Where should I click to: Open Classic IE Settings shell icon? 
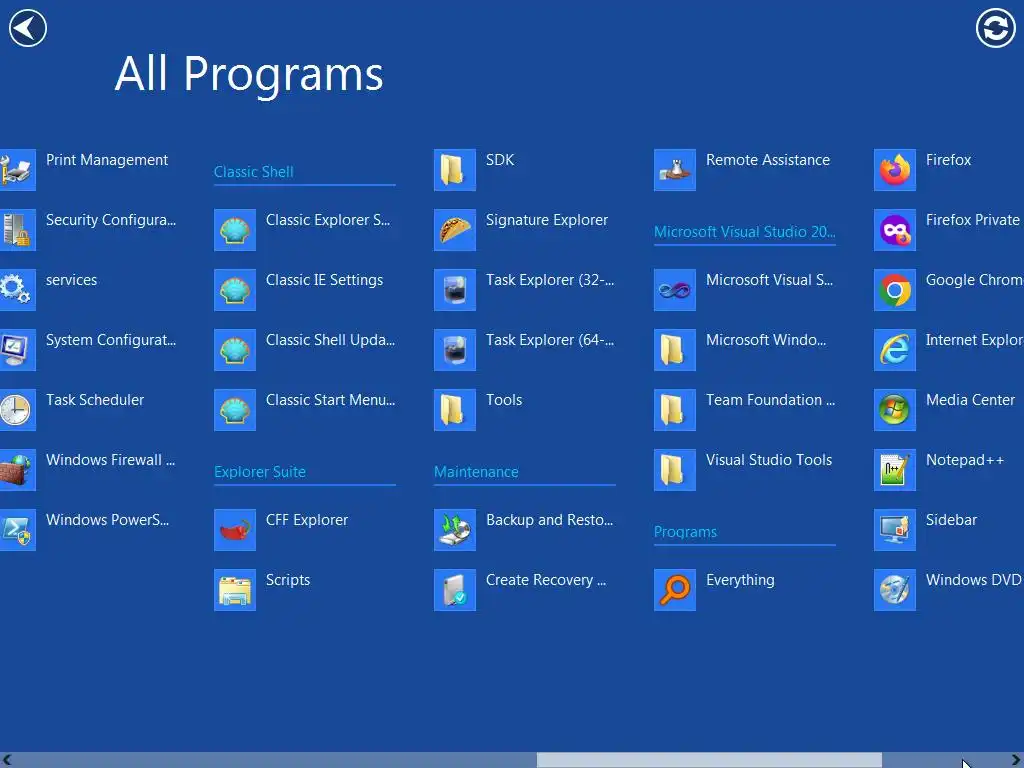pyautogui.click(x=235, y=290)
